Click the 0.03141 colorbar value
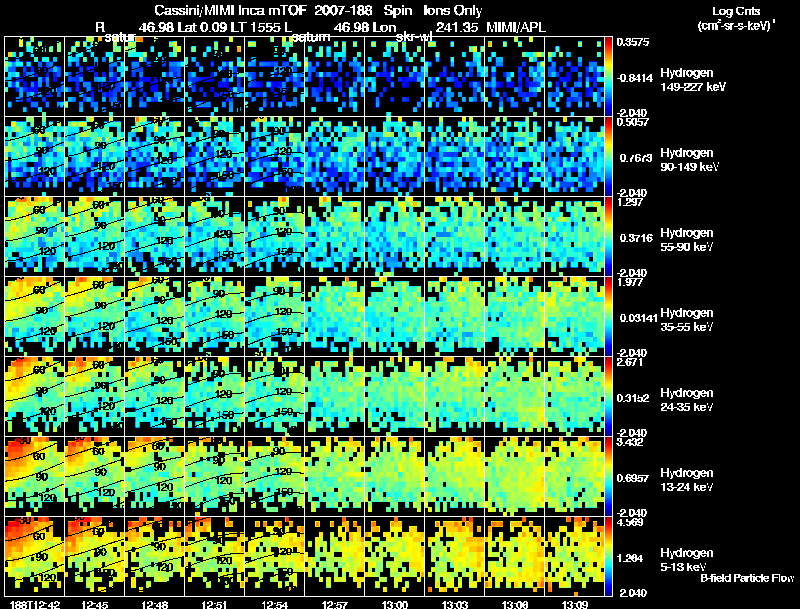This screenshot has height=609, width=800. click(639, 318)
